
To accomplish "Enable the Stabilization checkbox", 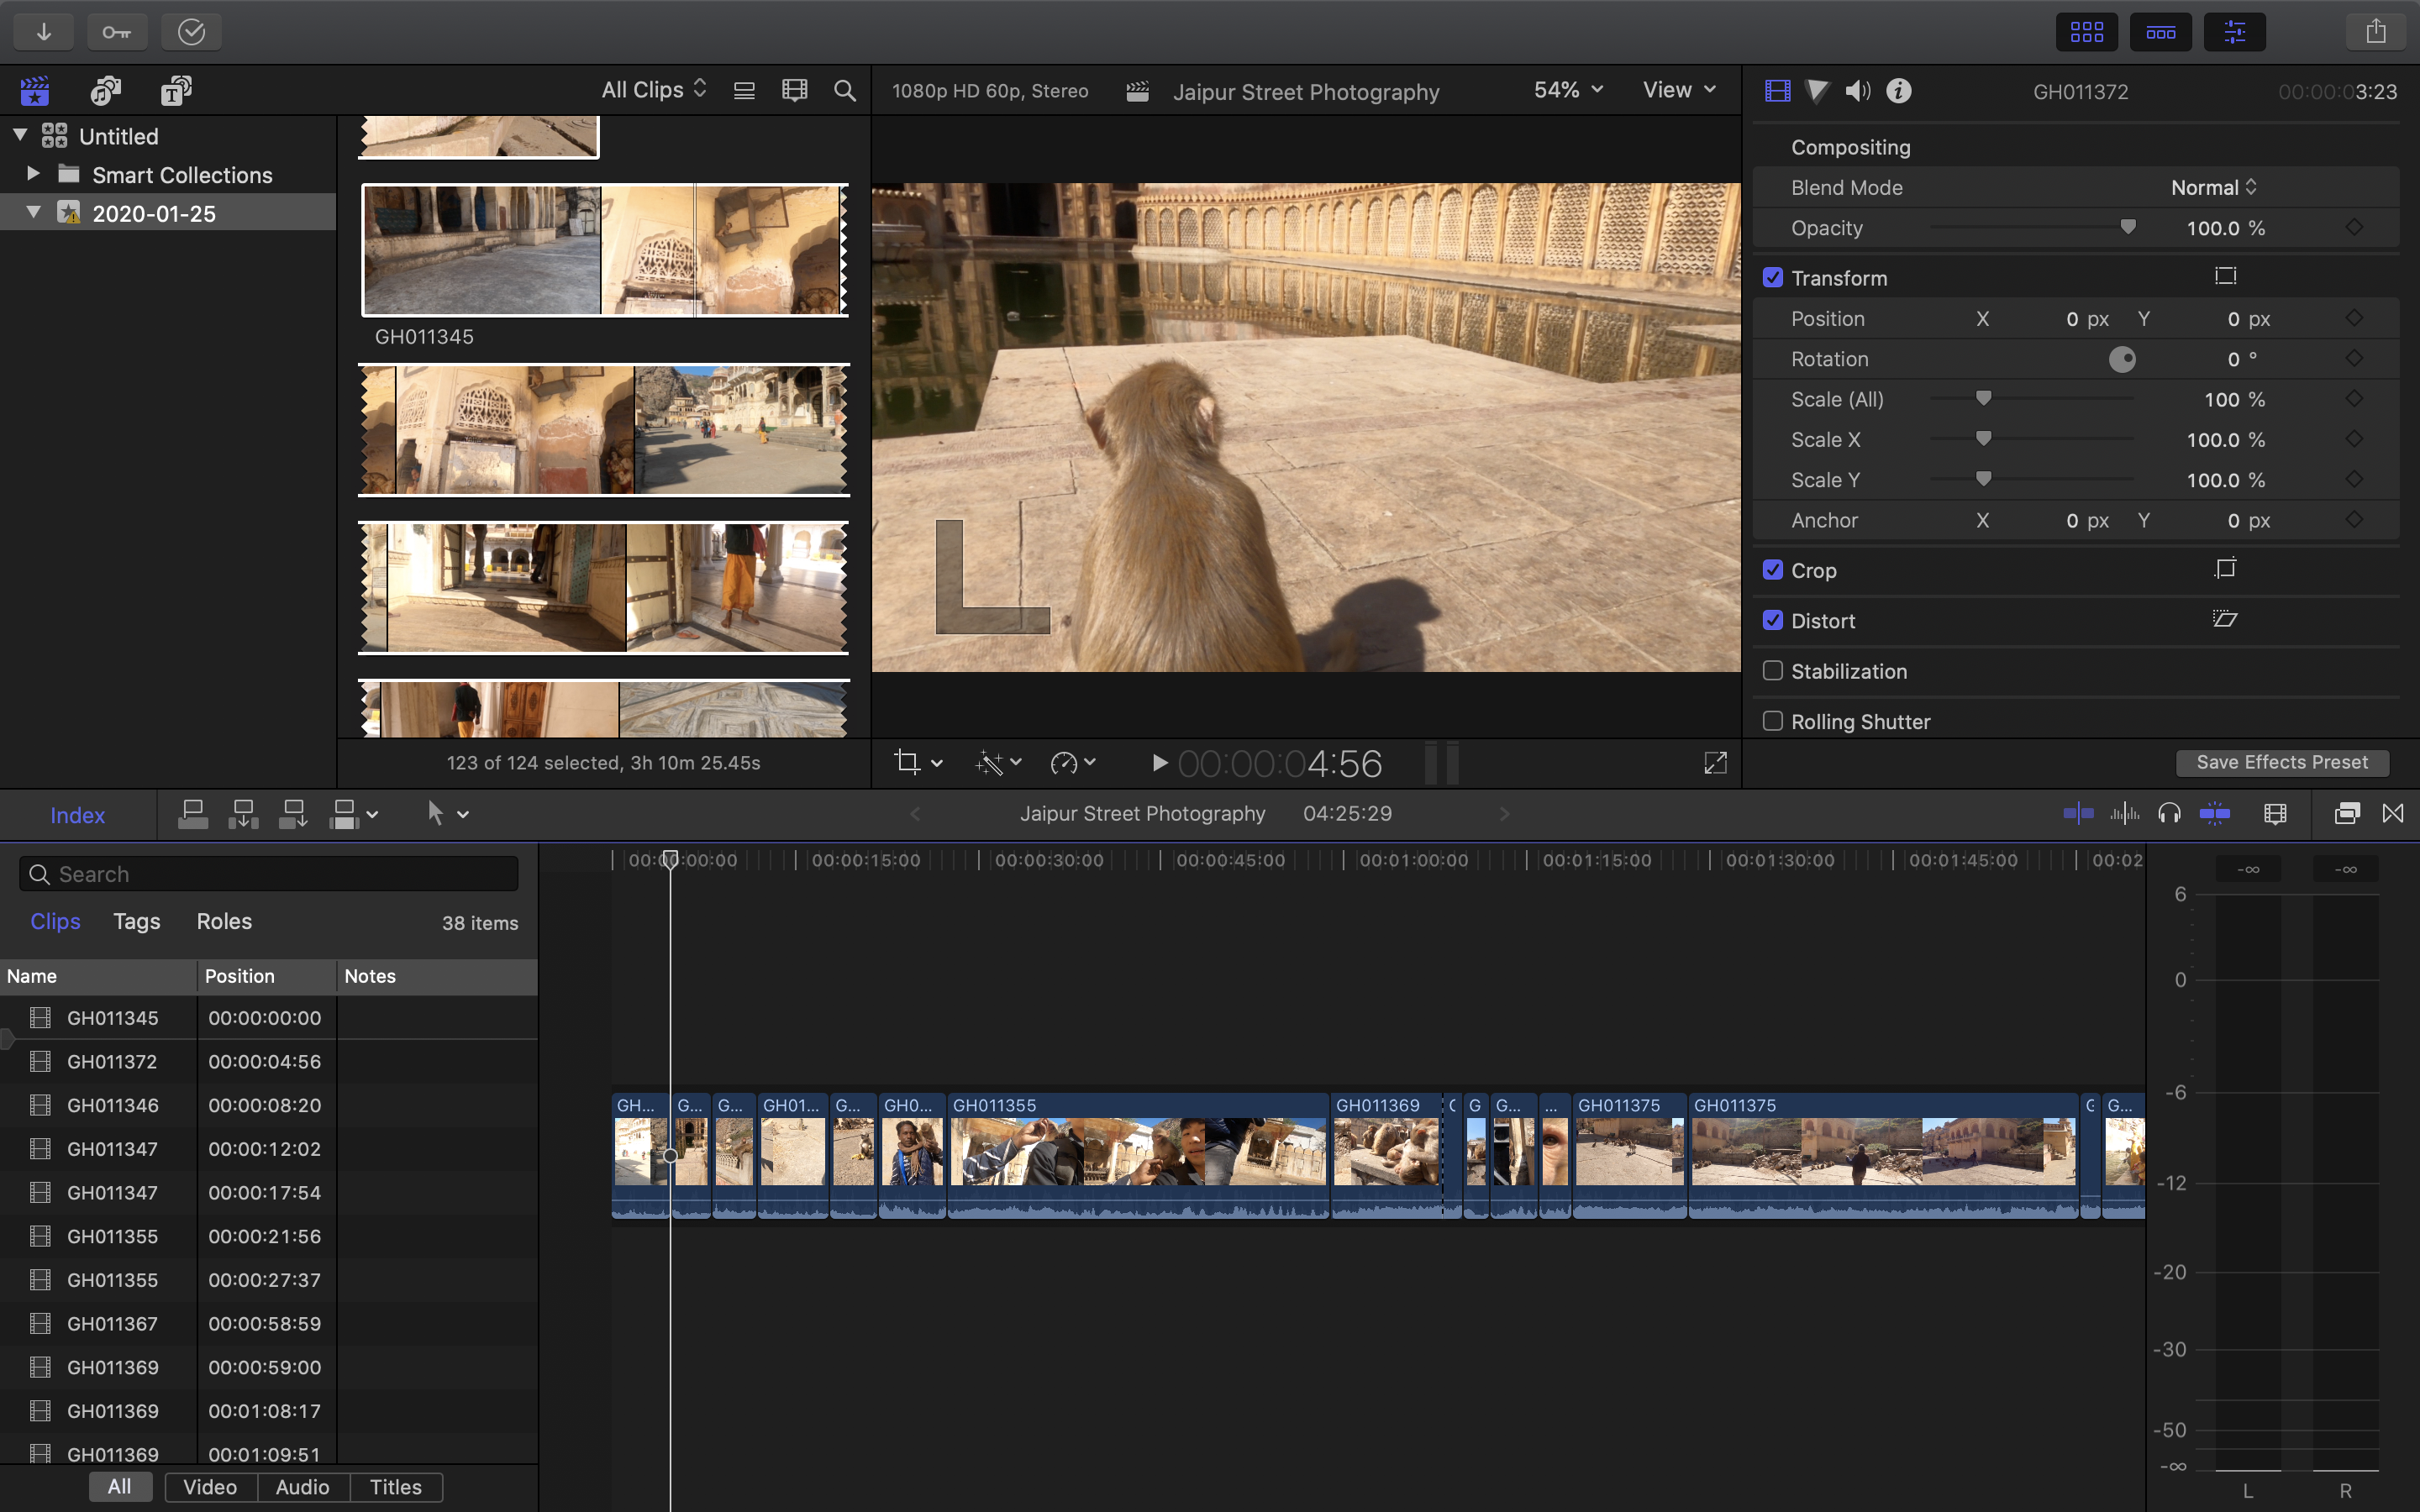I will click(1773, 671).
